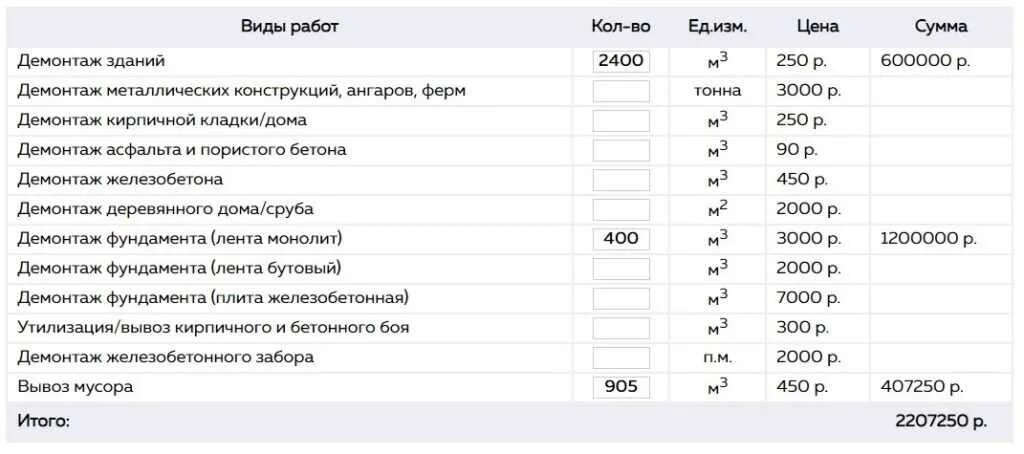Screen dimensions: 1024x454
Task: Click quantity field for Демонтаж зданий
Action: point(621,61)
